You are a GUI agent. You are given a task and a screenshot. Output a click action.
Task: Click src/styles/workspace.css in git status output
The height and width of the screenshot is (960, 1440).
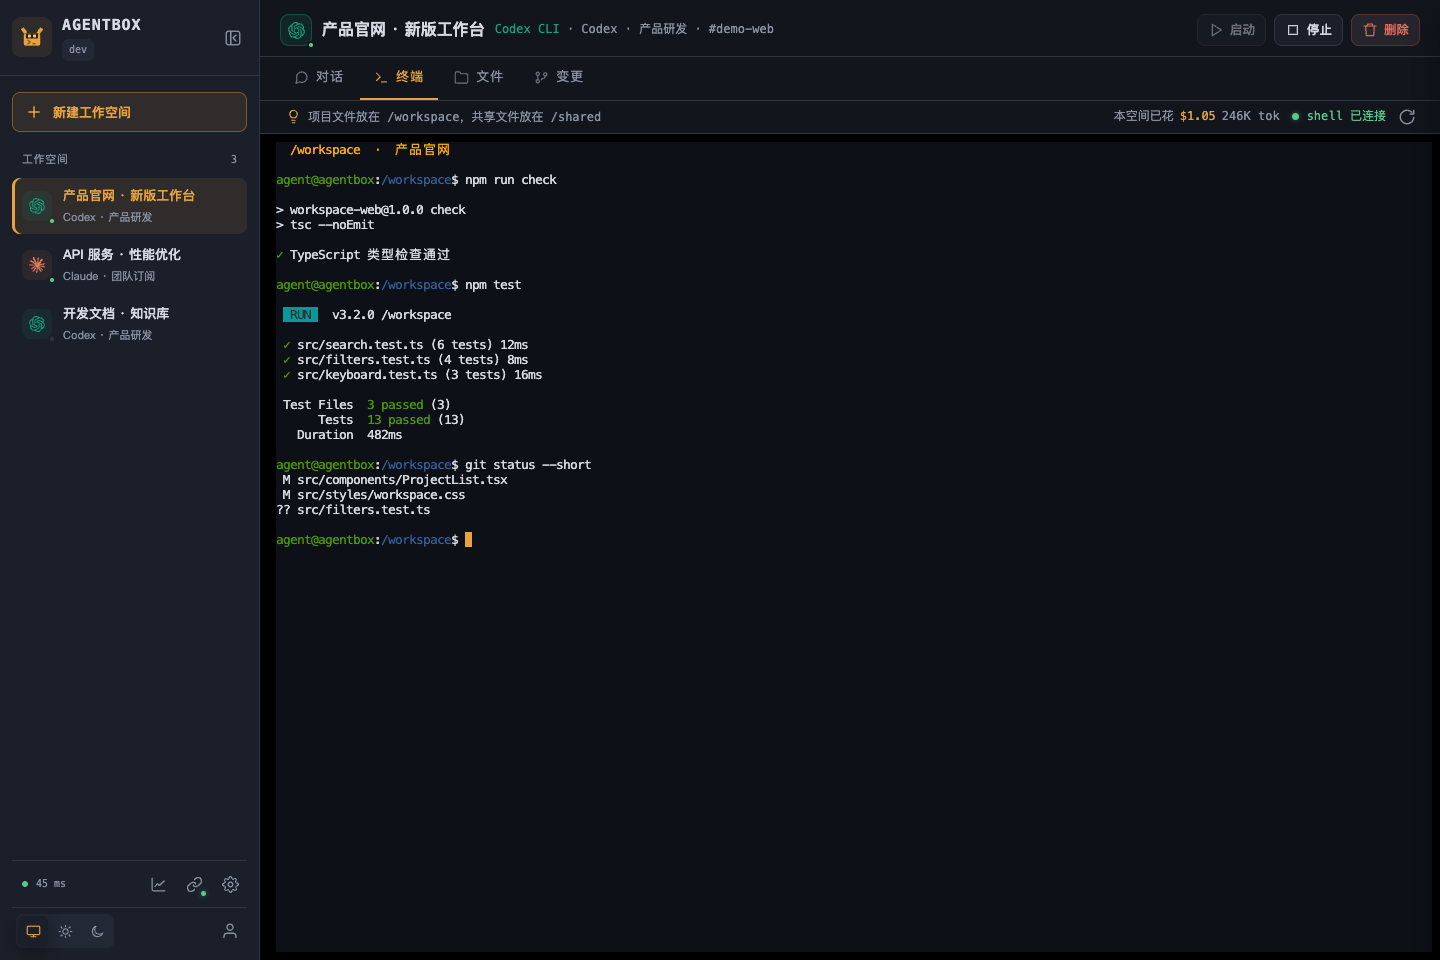pyautogui.click(x=381, y=495)
